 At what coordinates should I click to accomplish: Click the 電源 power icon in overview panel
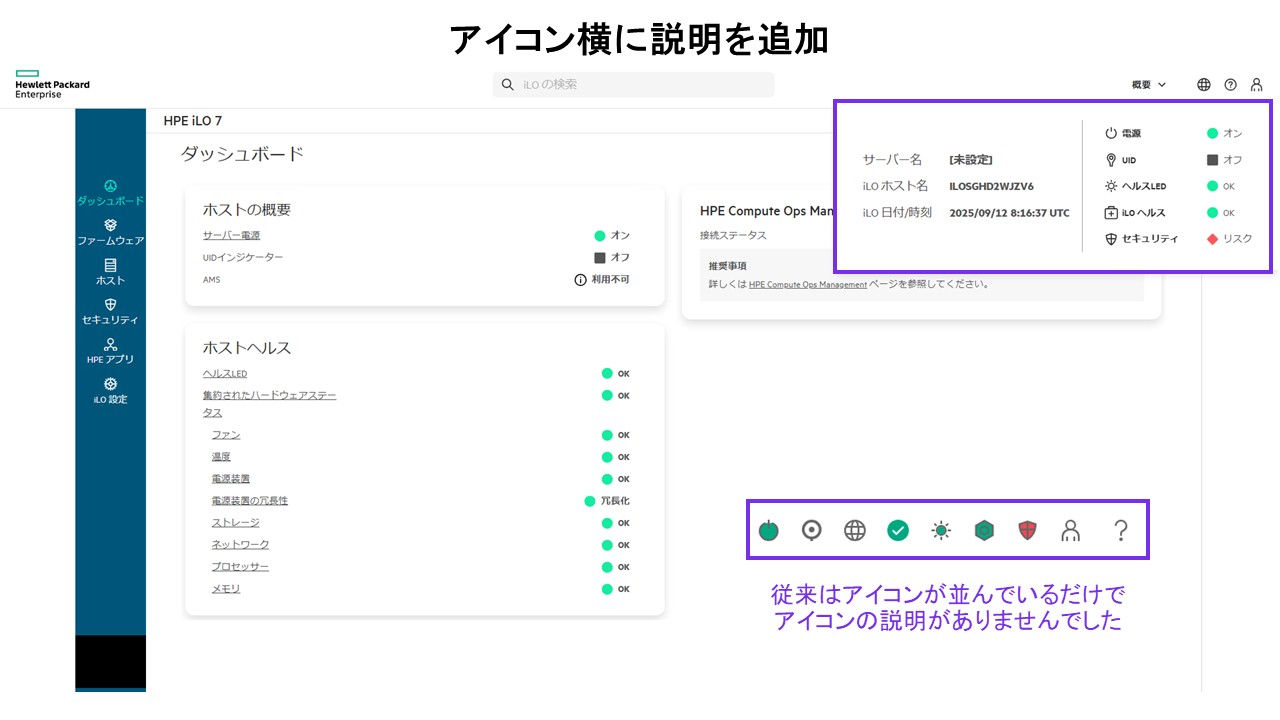click(1110, 133)
